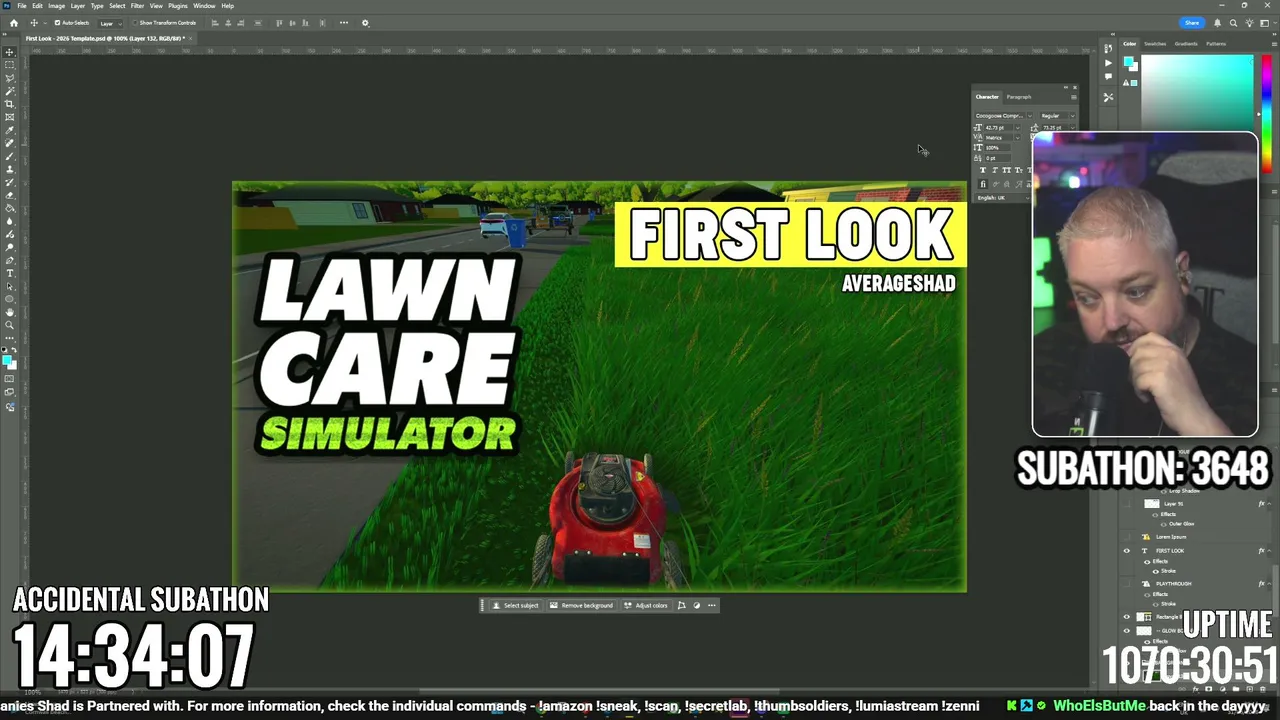The width and height of the screenshot is (1280, 720).
Task: Select the Hand tool
Action: click(x=10, y=312)
